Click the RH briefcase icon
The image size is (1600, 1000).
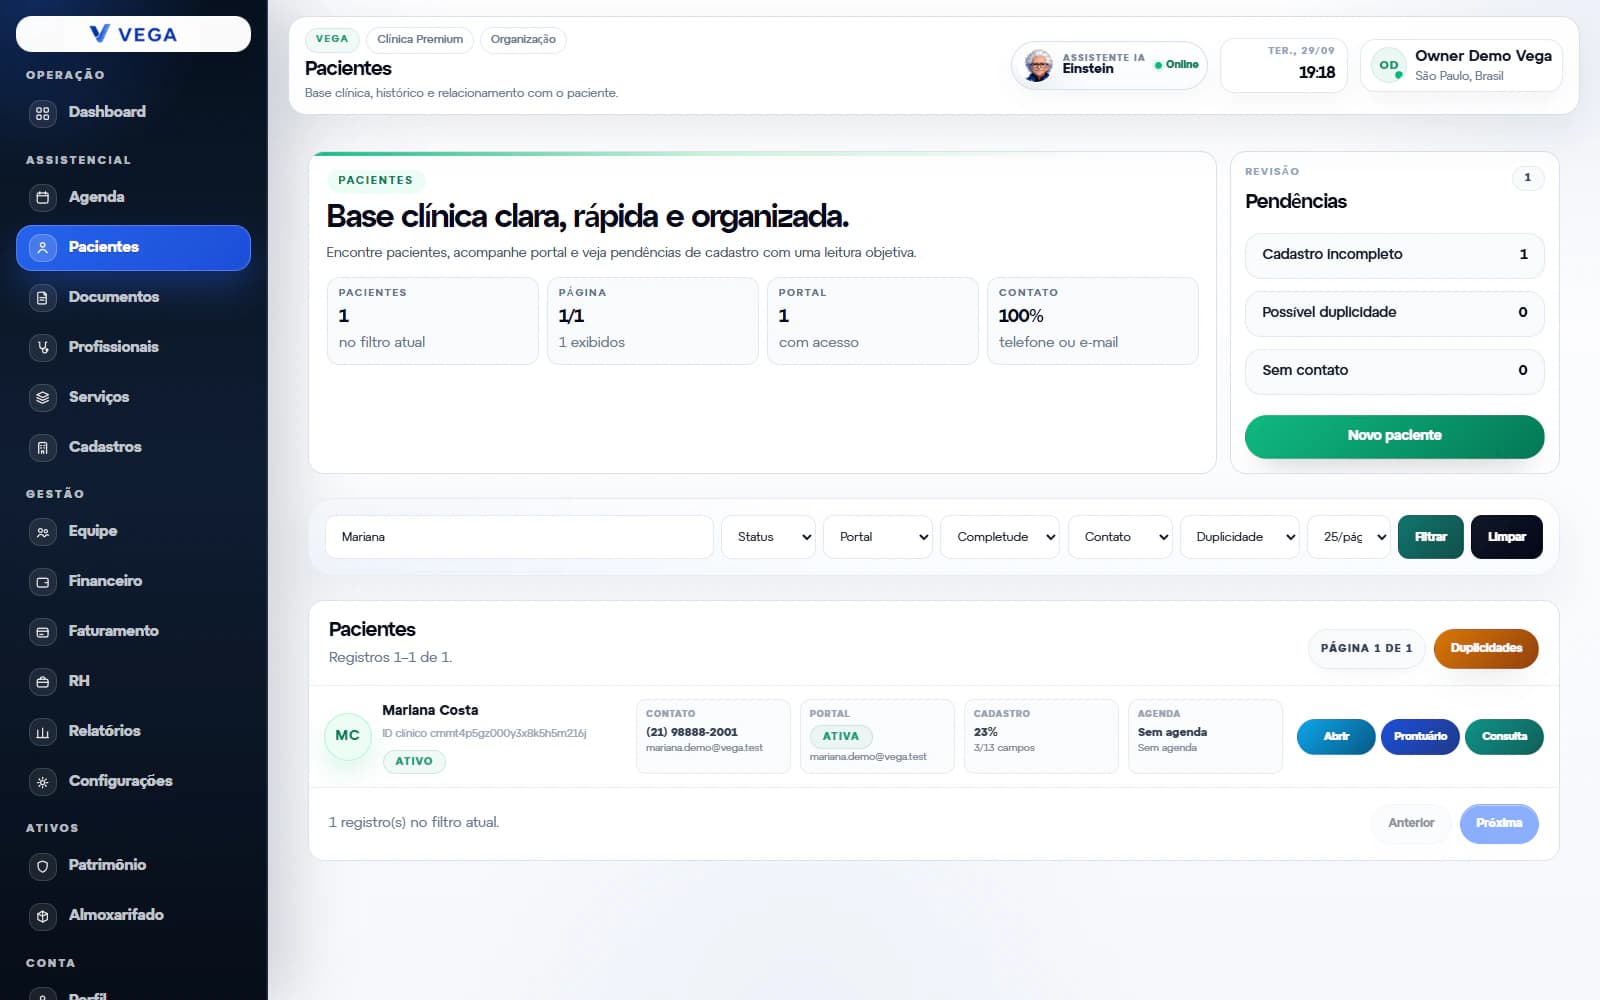point(42,682)
